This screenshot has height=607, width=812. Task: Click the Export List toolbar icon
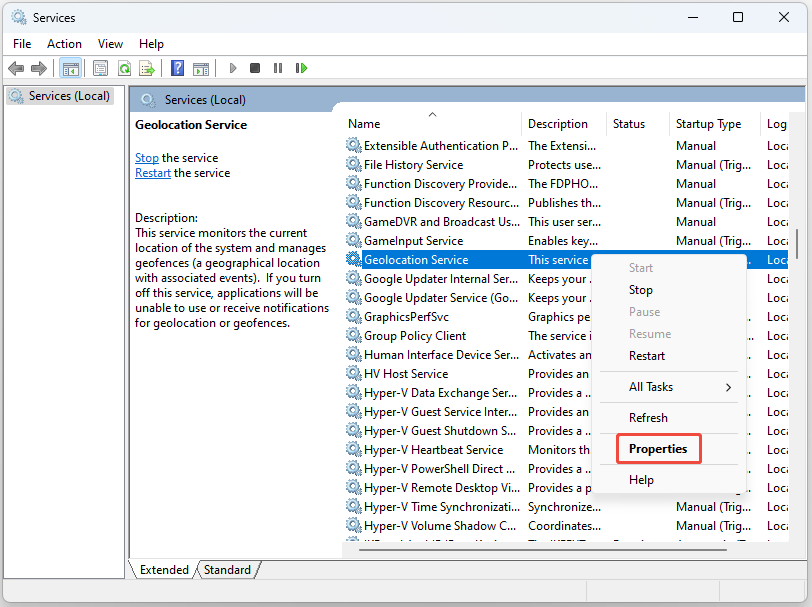pyautogui.click(x=147, y=68)
